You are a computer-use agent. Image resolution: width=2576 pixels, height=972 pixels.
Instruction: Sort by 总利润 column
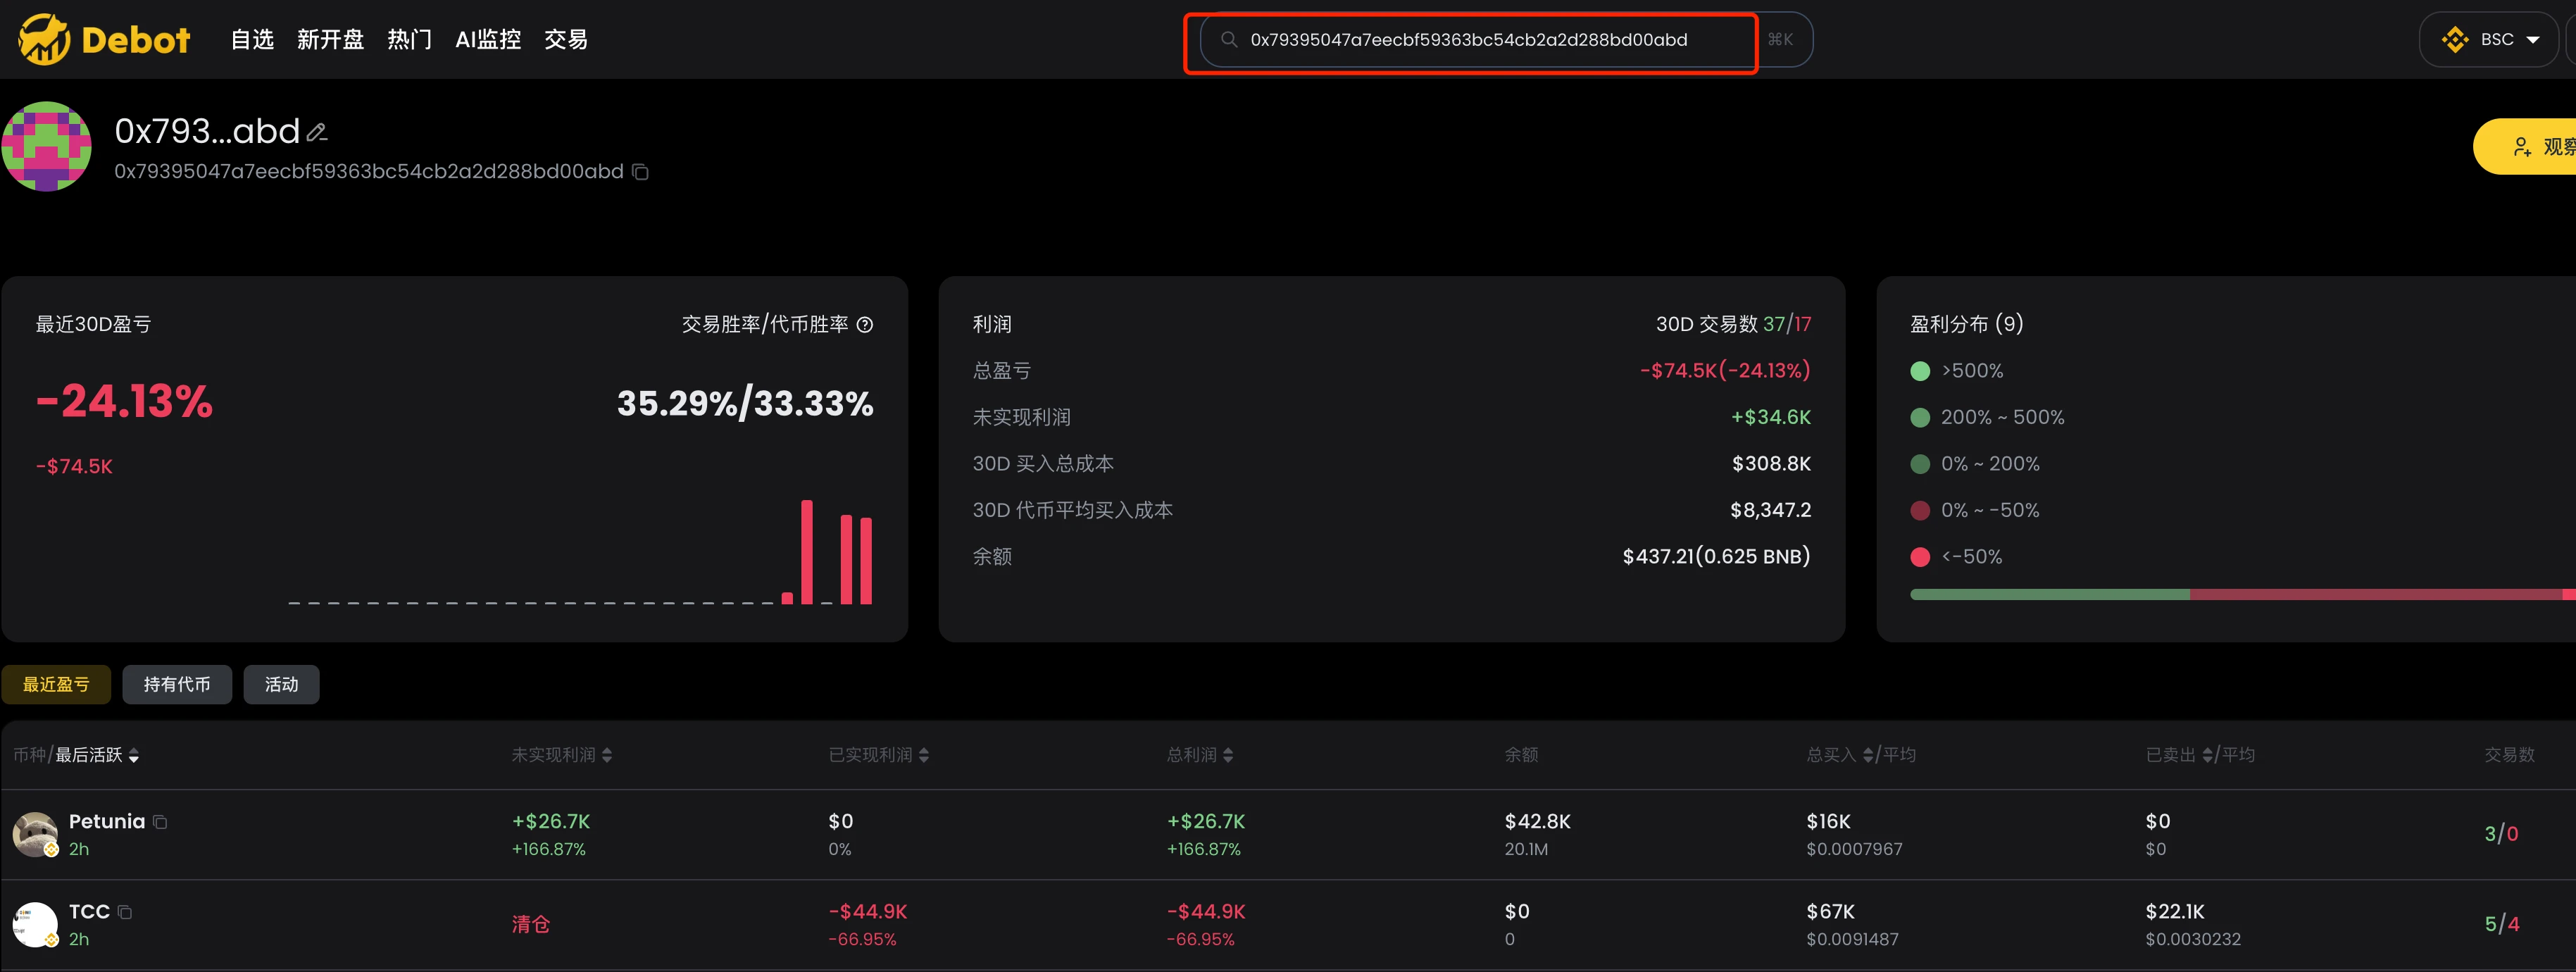pos(1227,755)
